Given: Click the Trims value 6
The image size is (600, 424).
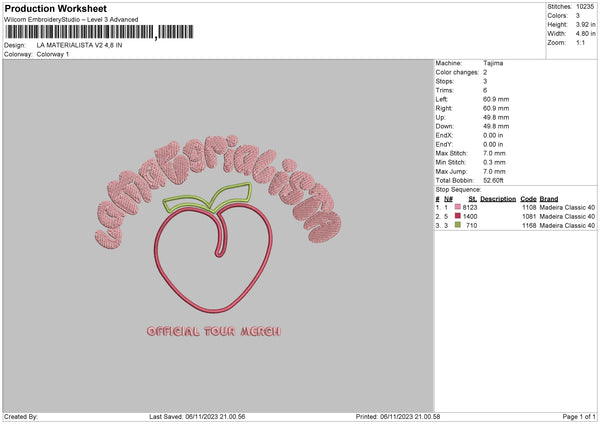Looking at the screenshot, I should (x=485, y=90).
